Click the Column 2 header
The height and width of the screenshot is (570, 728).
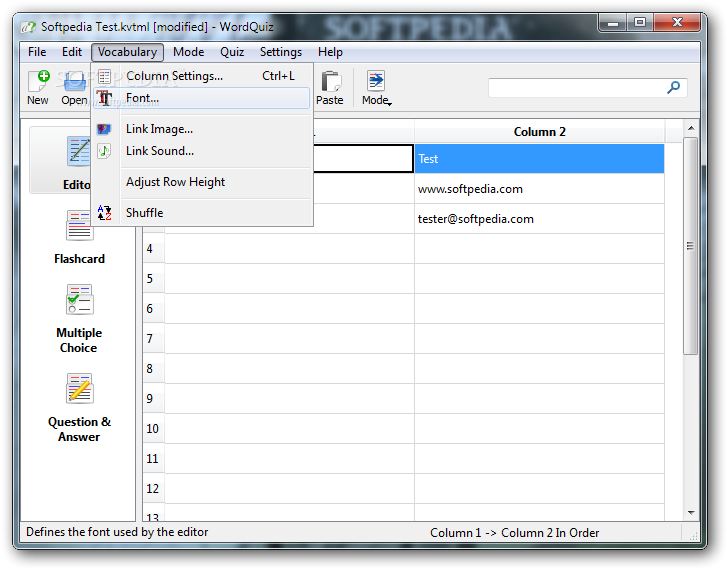coord(540,132)
